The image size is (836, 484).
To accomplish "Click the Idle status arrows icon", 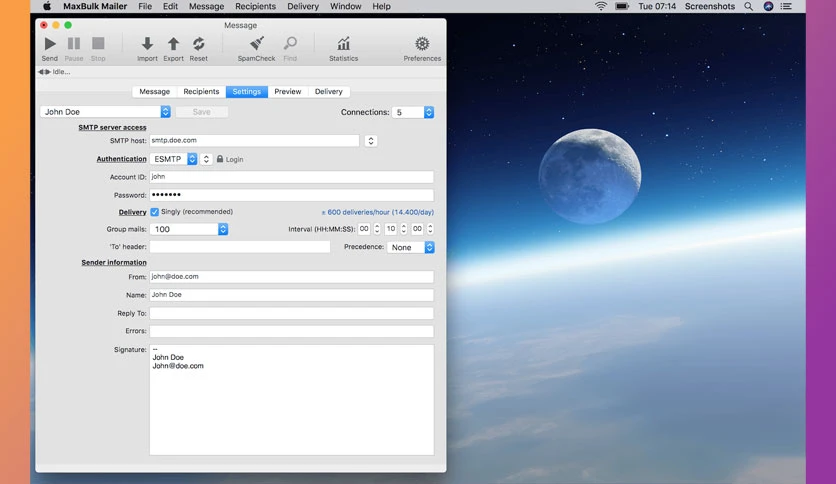I will (44, 72).
